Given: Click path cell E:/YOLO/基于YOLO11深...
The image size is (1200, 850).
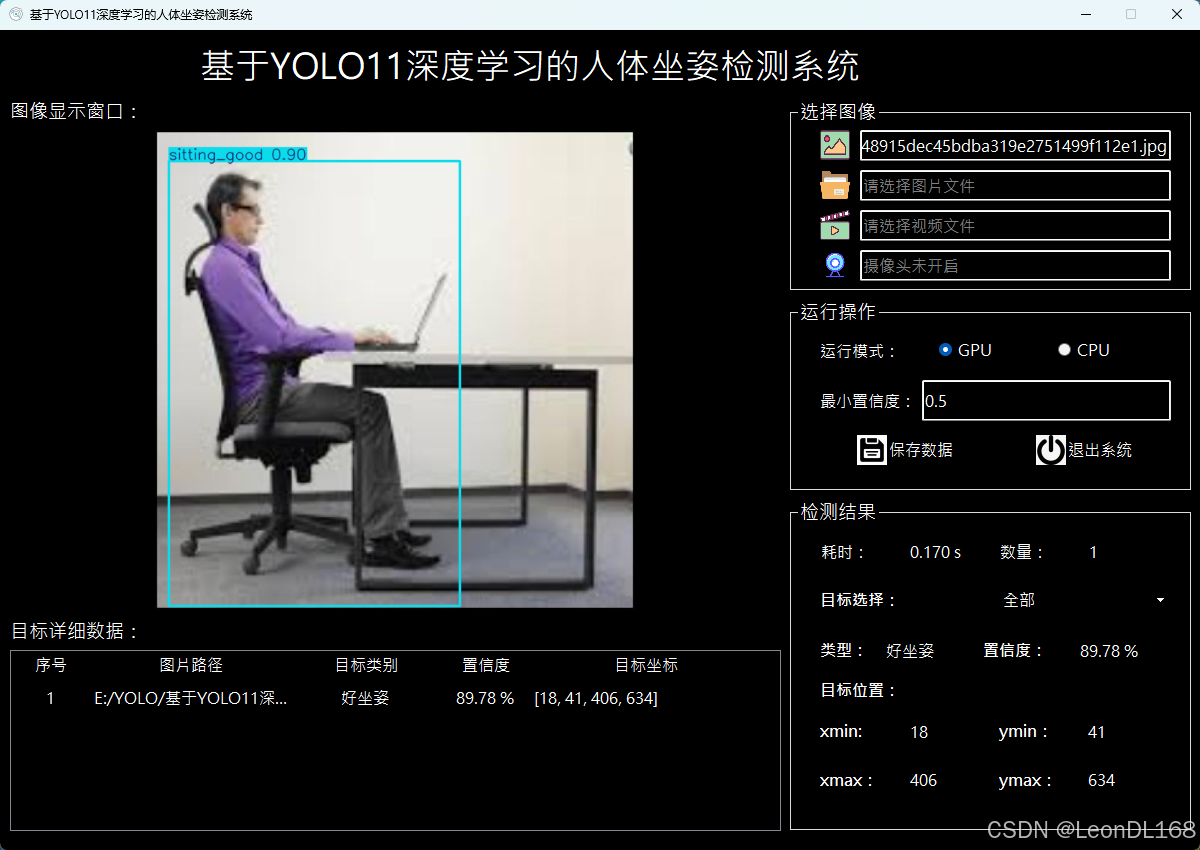Looking at the screenshot, I should (191, 698).
